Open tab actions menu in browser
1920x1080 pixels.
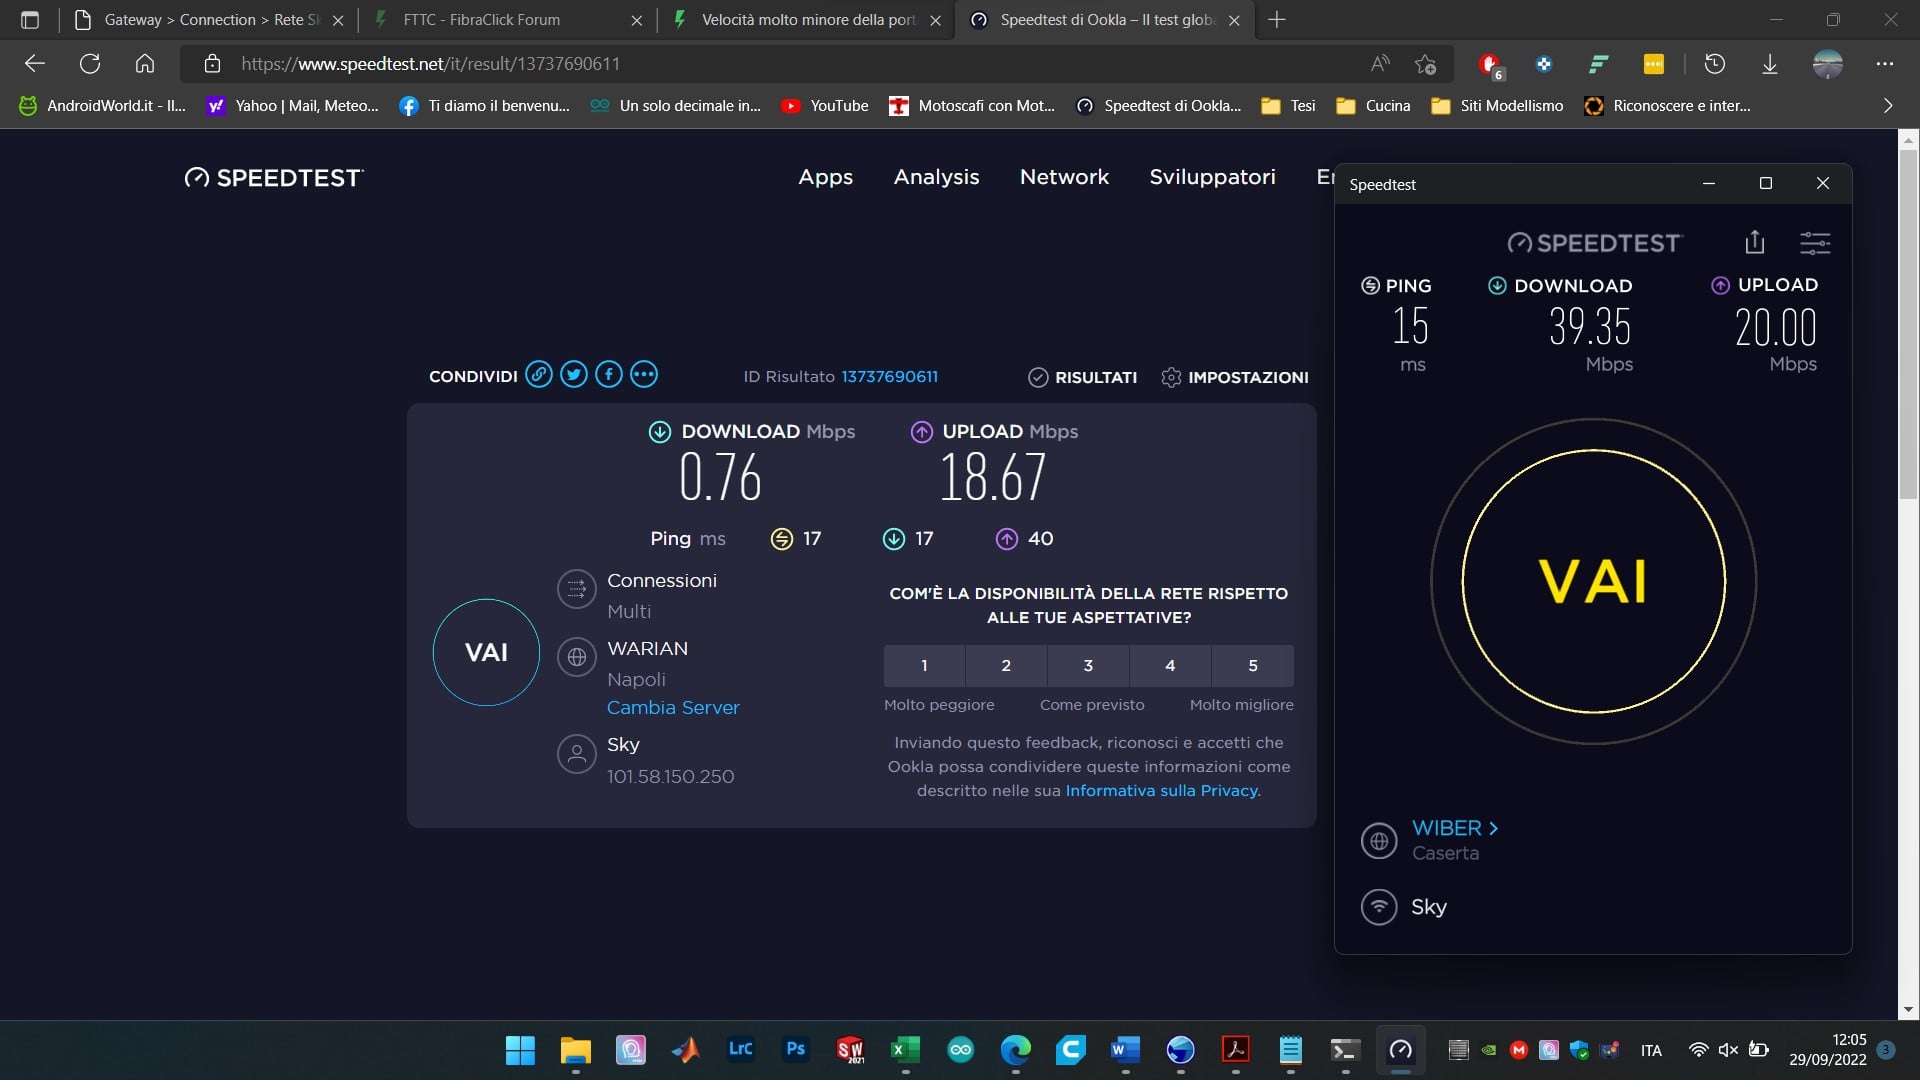(x=30, y=20)
